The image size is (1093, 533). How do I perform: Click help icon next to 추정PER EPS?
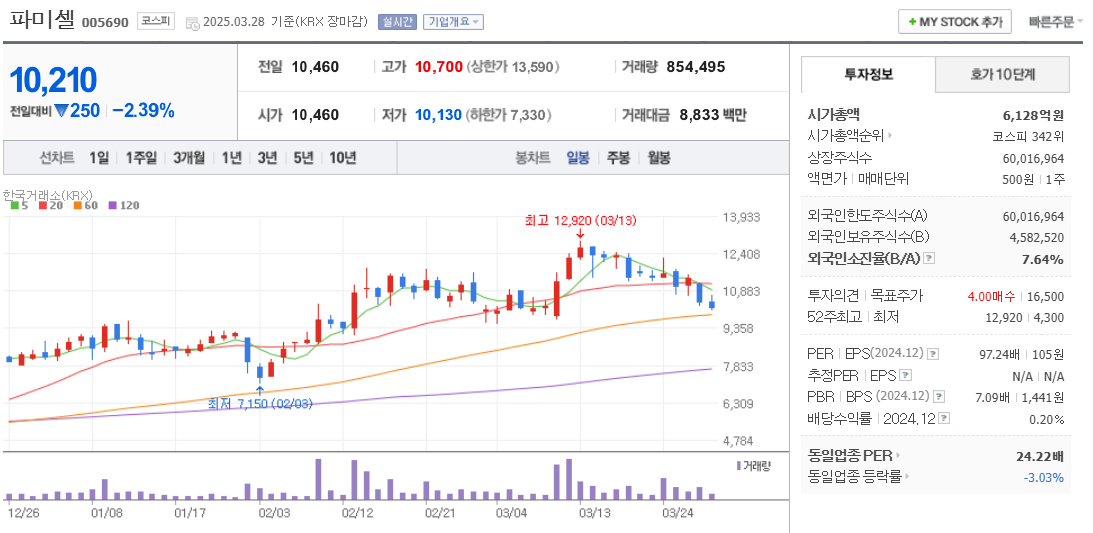(905, 376)
